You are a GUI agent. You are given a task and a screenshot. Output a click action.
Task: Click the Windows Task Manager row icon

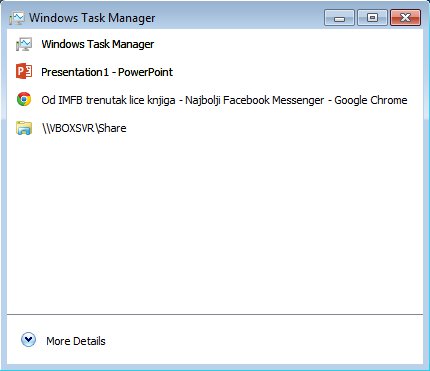click(24, 44)
